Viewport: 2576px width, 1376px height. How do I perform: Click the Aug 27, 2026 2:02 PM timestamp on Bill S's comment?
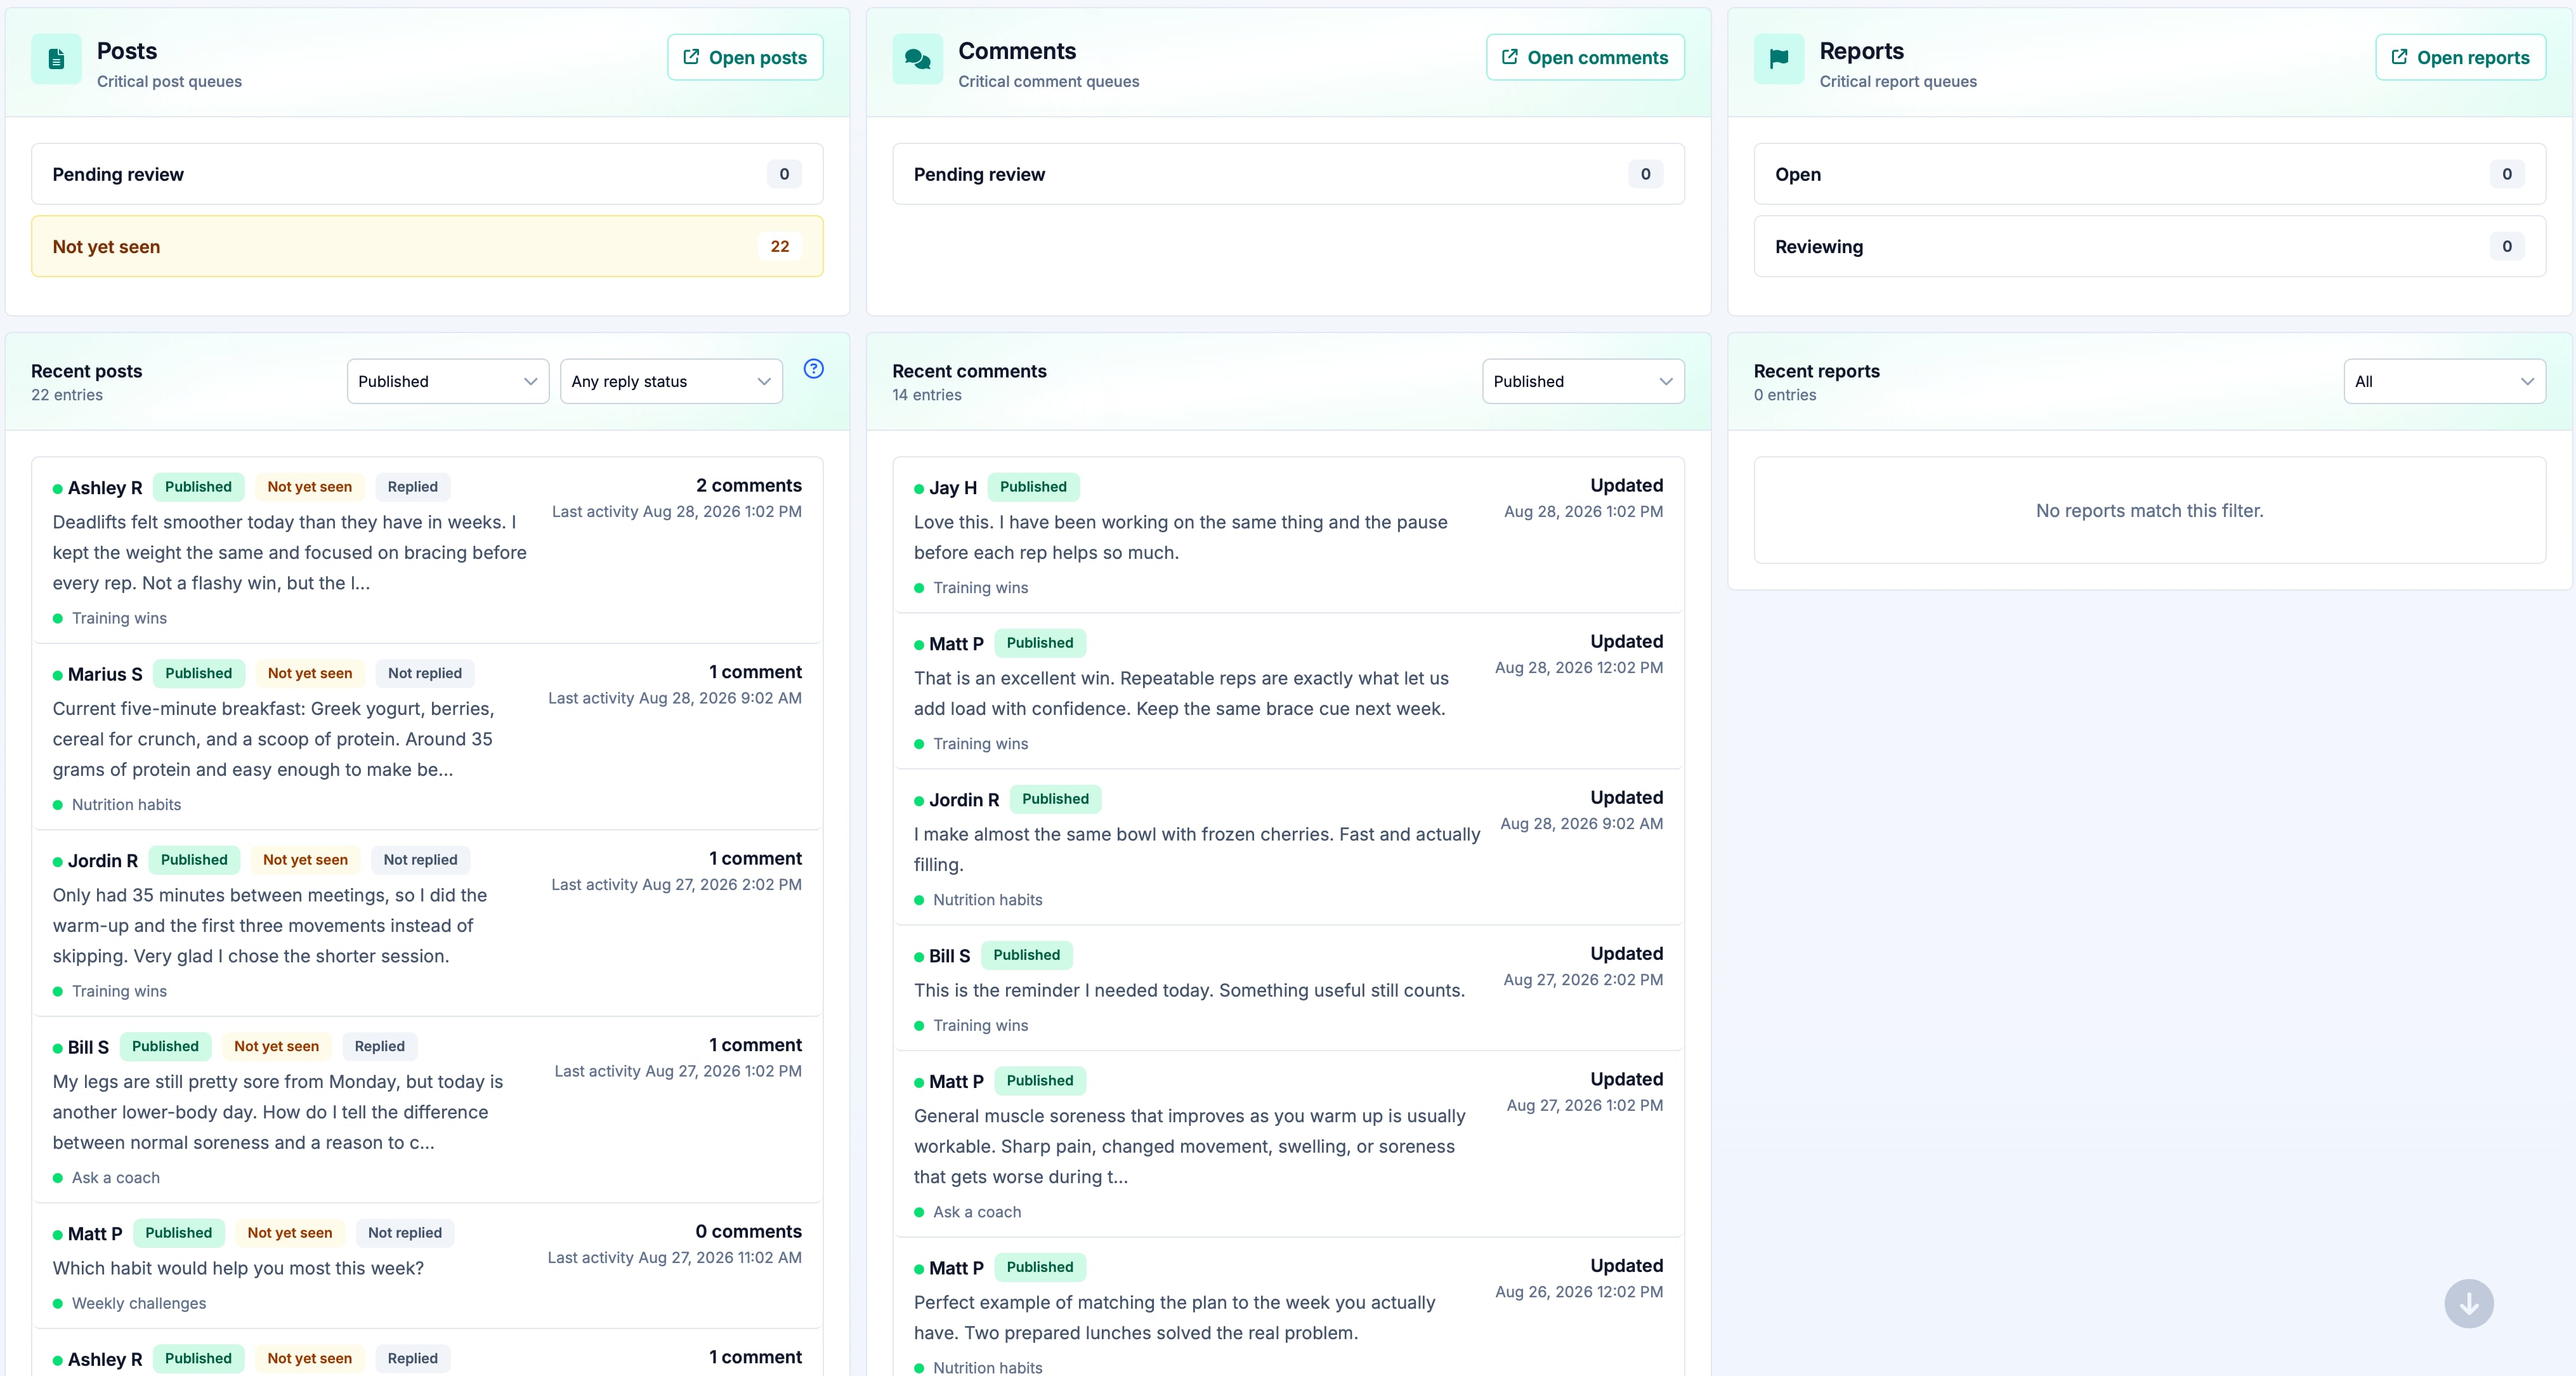(1583, 980)
